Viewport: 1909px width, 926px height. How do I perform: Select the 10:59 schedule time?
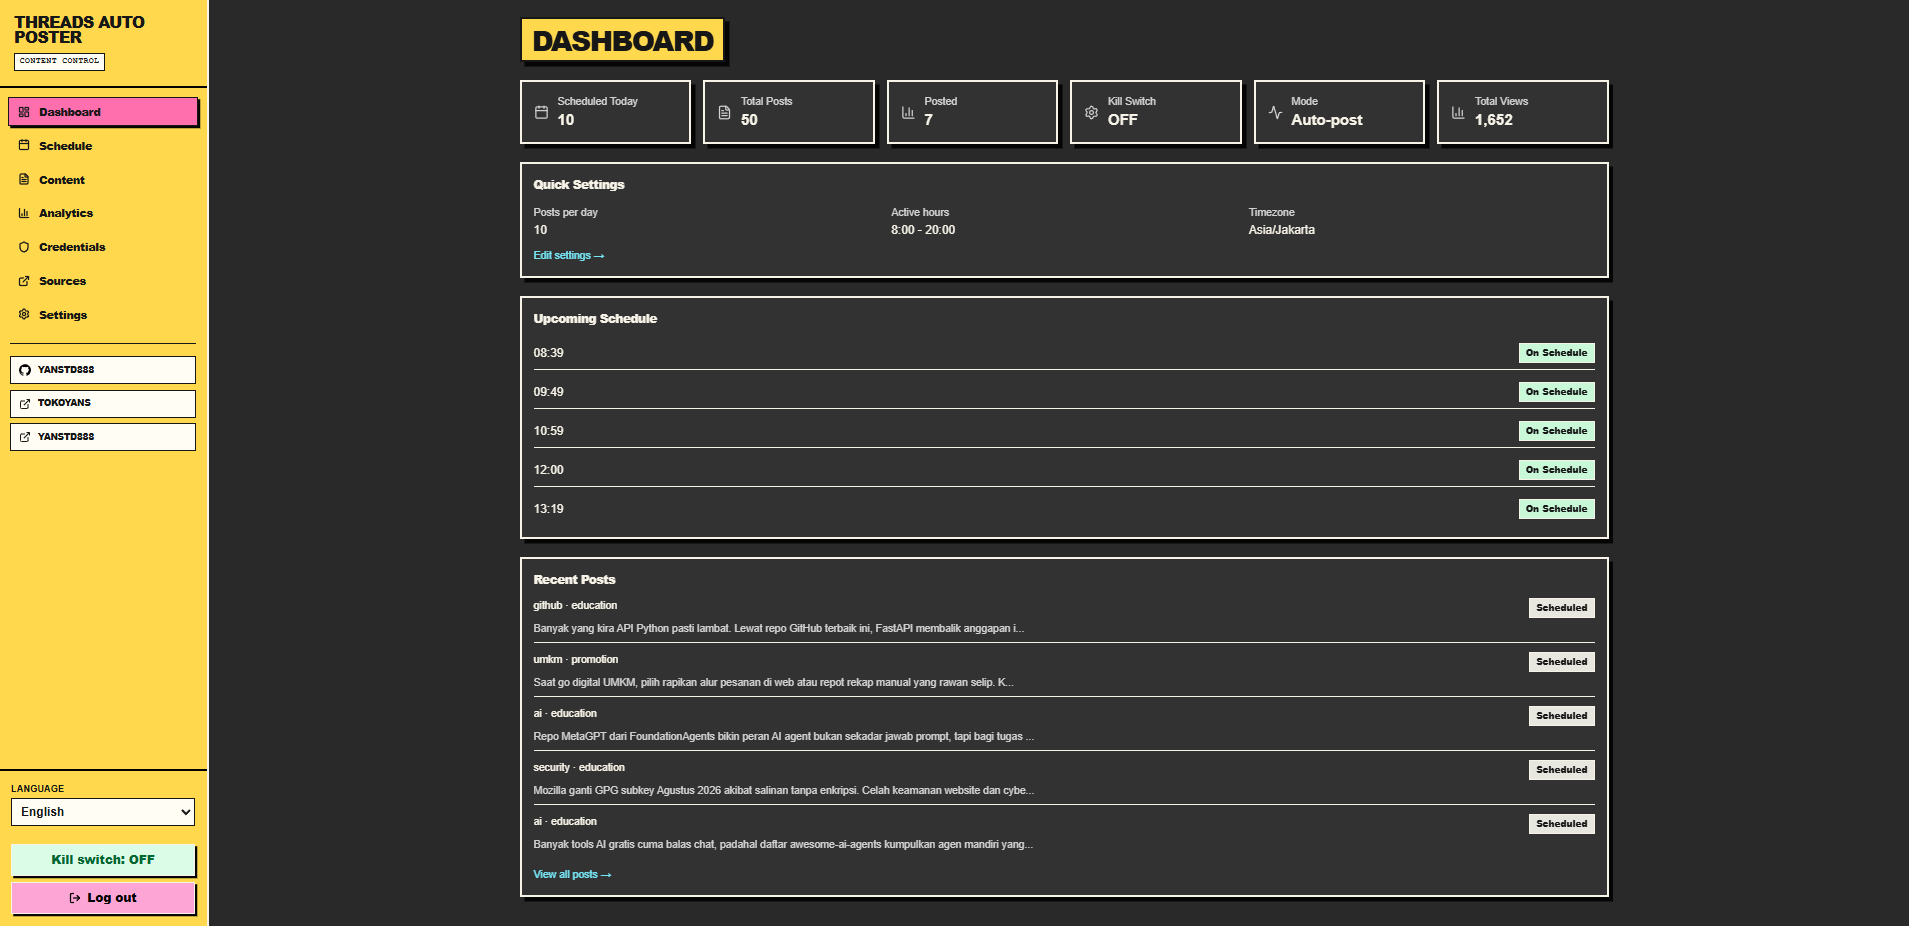pos(548,431)
